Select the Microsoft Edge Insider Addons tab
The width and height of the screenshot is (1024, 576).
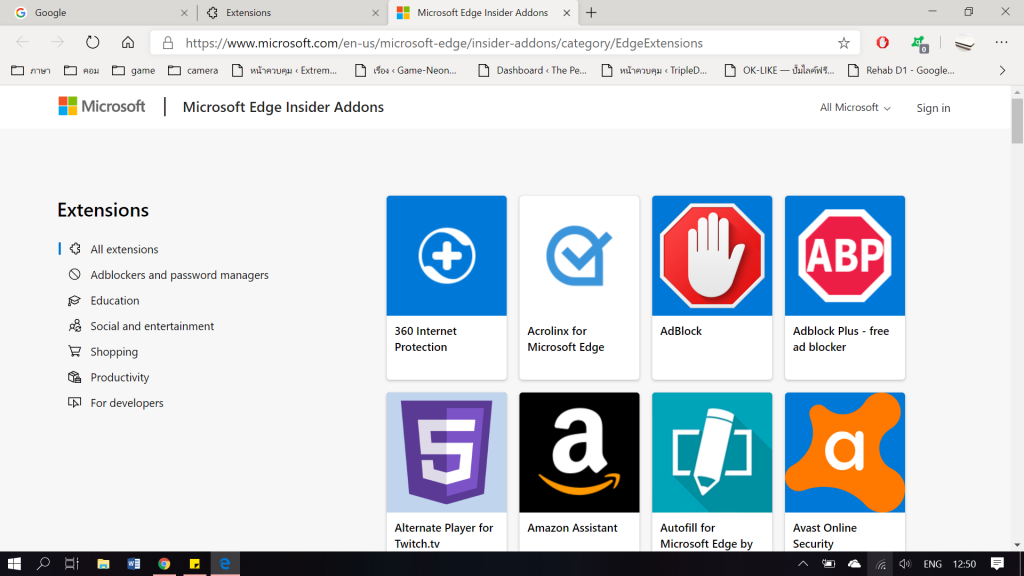483,12
